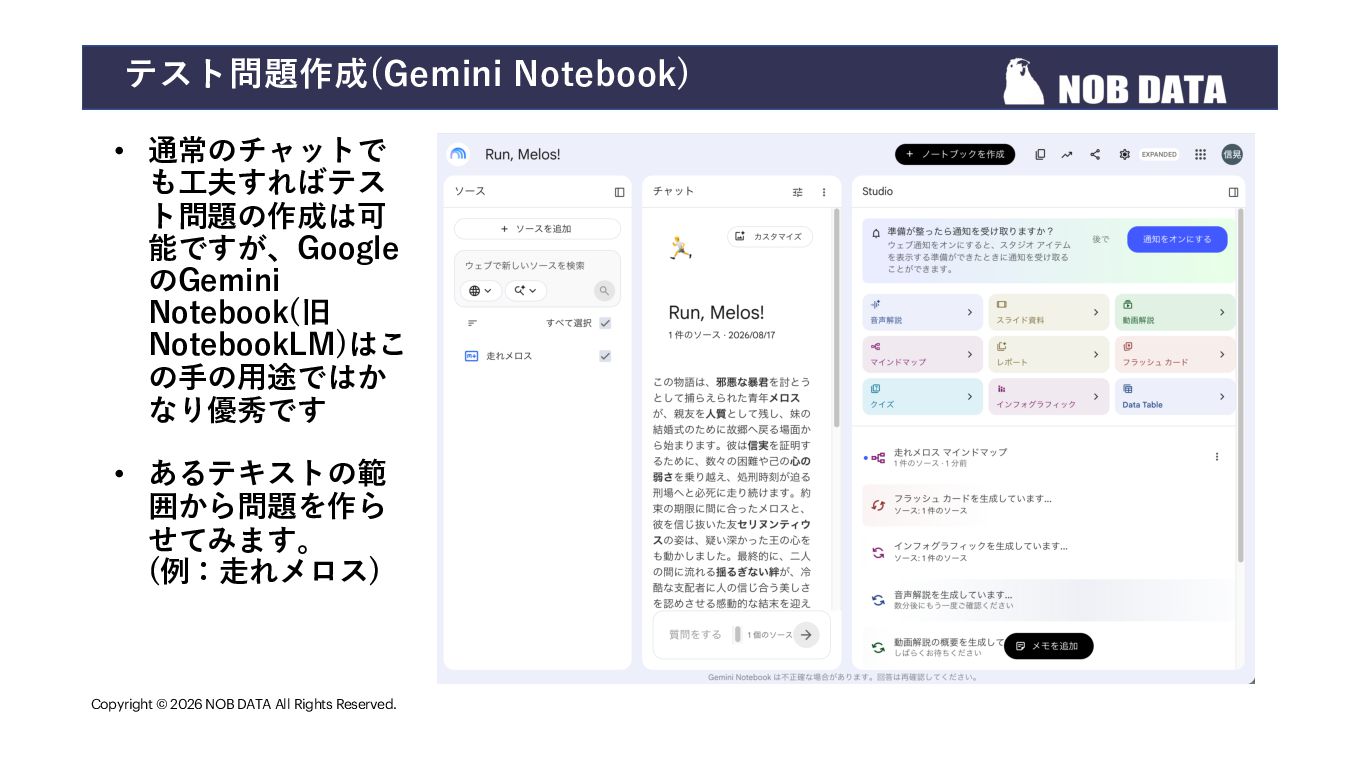Image resolution: width=1361 pixels, height=765 pixels.
Task: Click the Run, Melos! notebook title in header
Action: [523, 155]
